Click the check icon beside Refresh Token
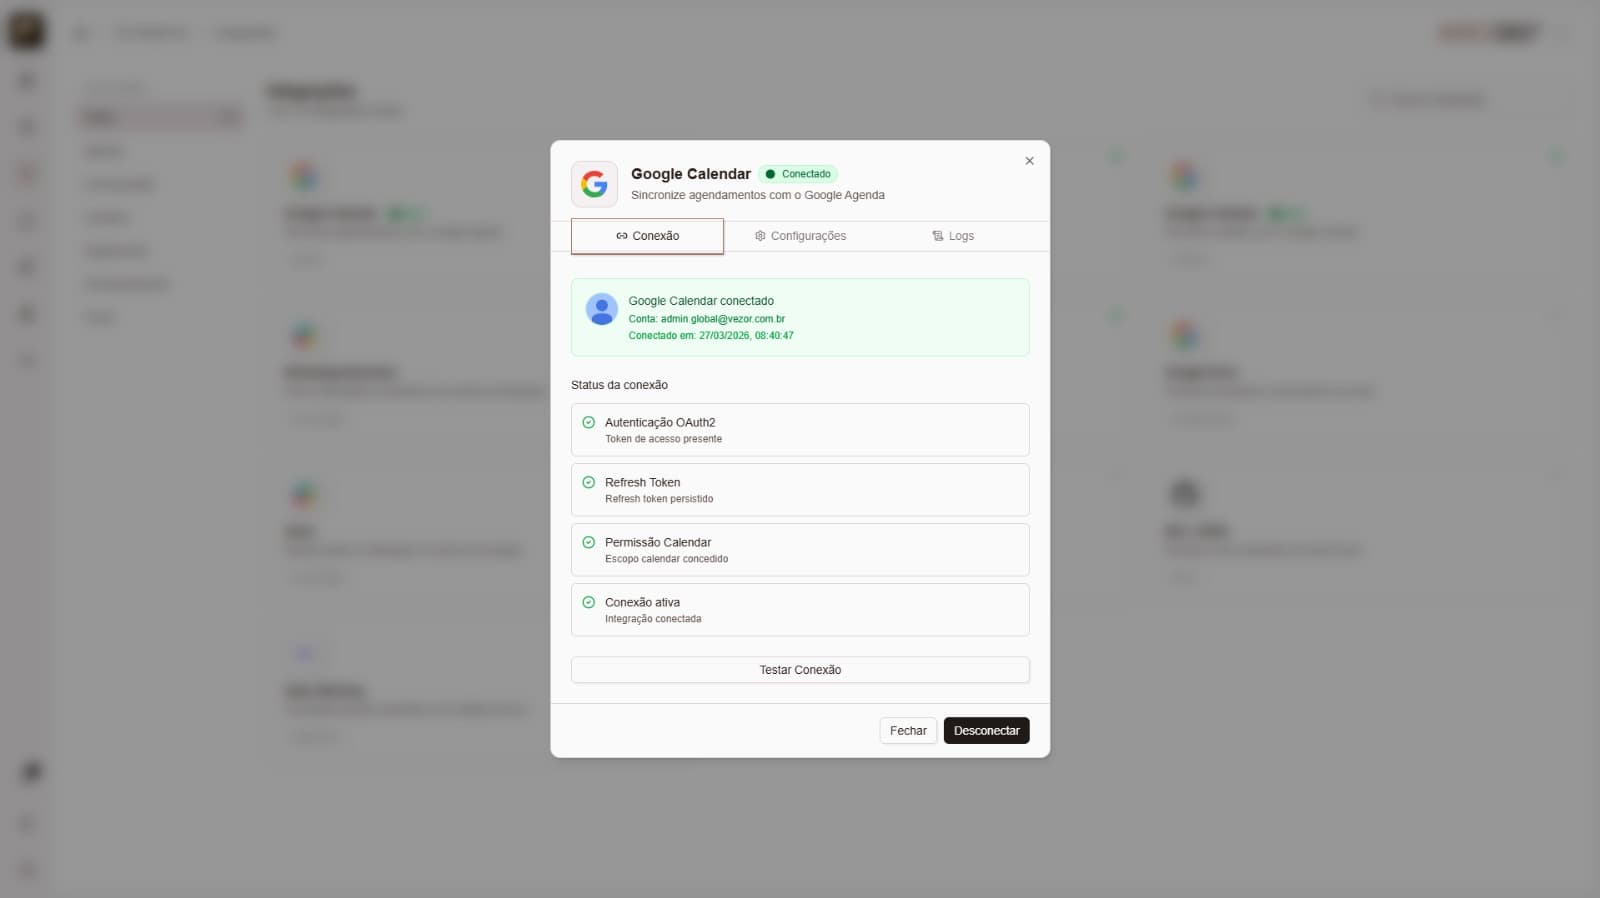 (589, 482)
